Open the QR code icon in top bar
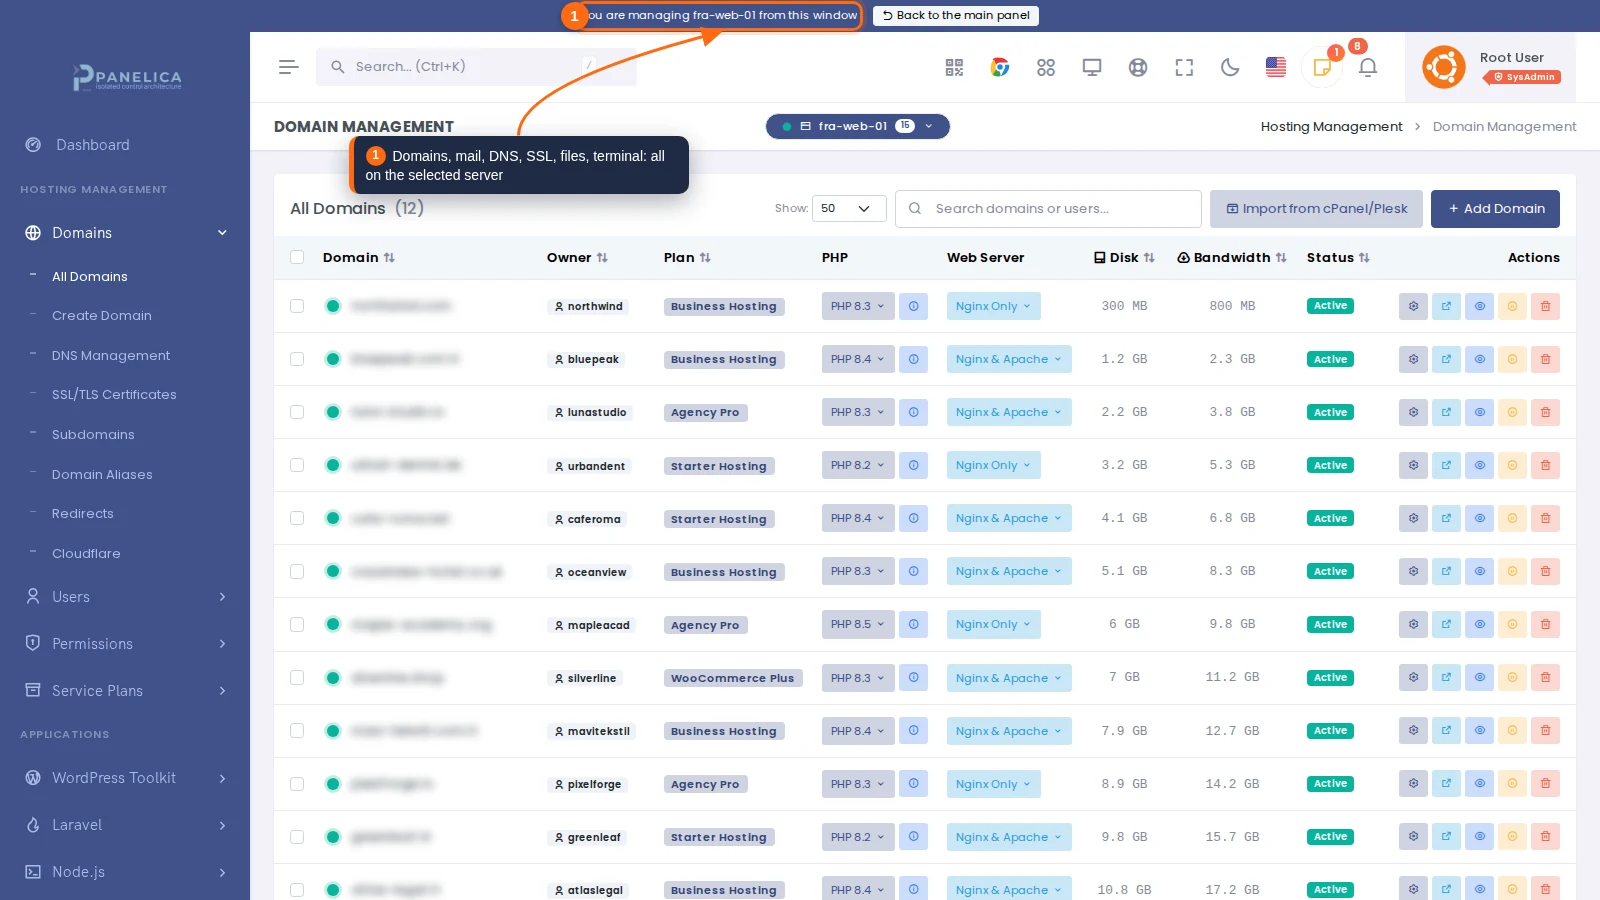The height and width of the screenshot is (900, 1600). [954, 67]
